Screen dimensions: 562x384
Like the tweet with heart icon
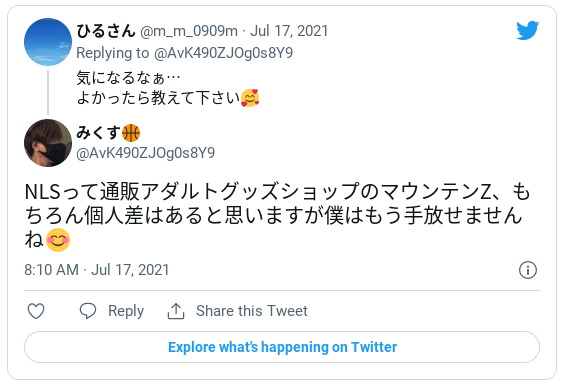(36, 311)
